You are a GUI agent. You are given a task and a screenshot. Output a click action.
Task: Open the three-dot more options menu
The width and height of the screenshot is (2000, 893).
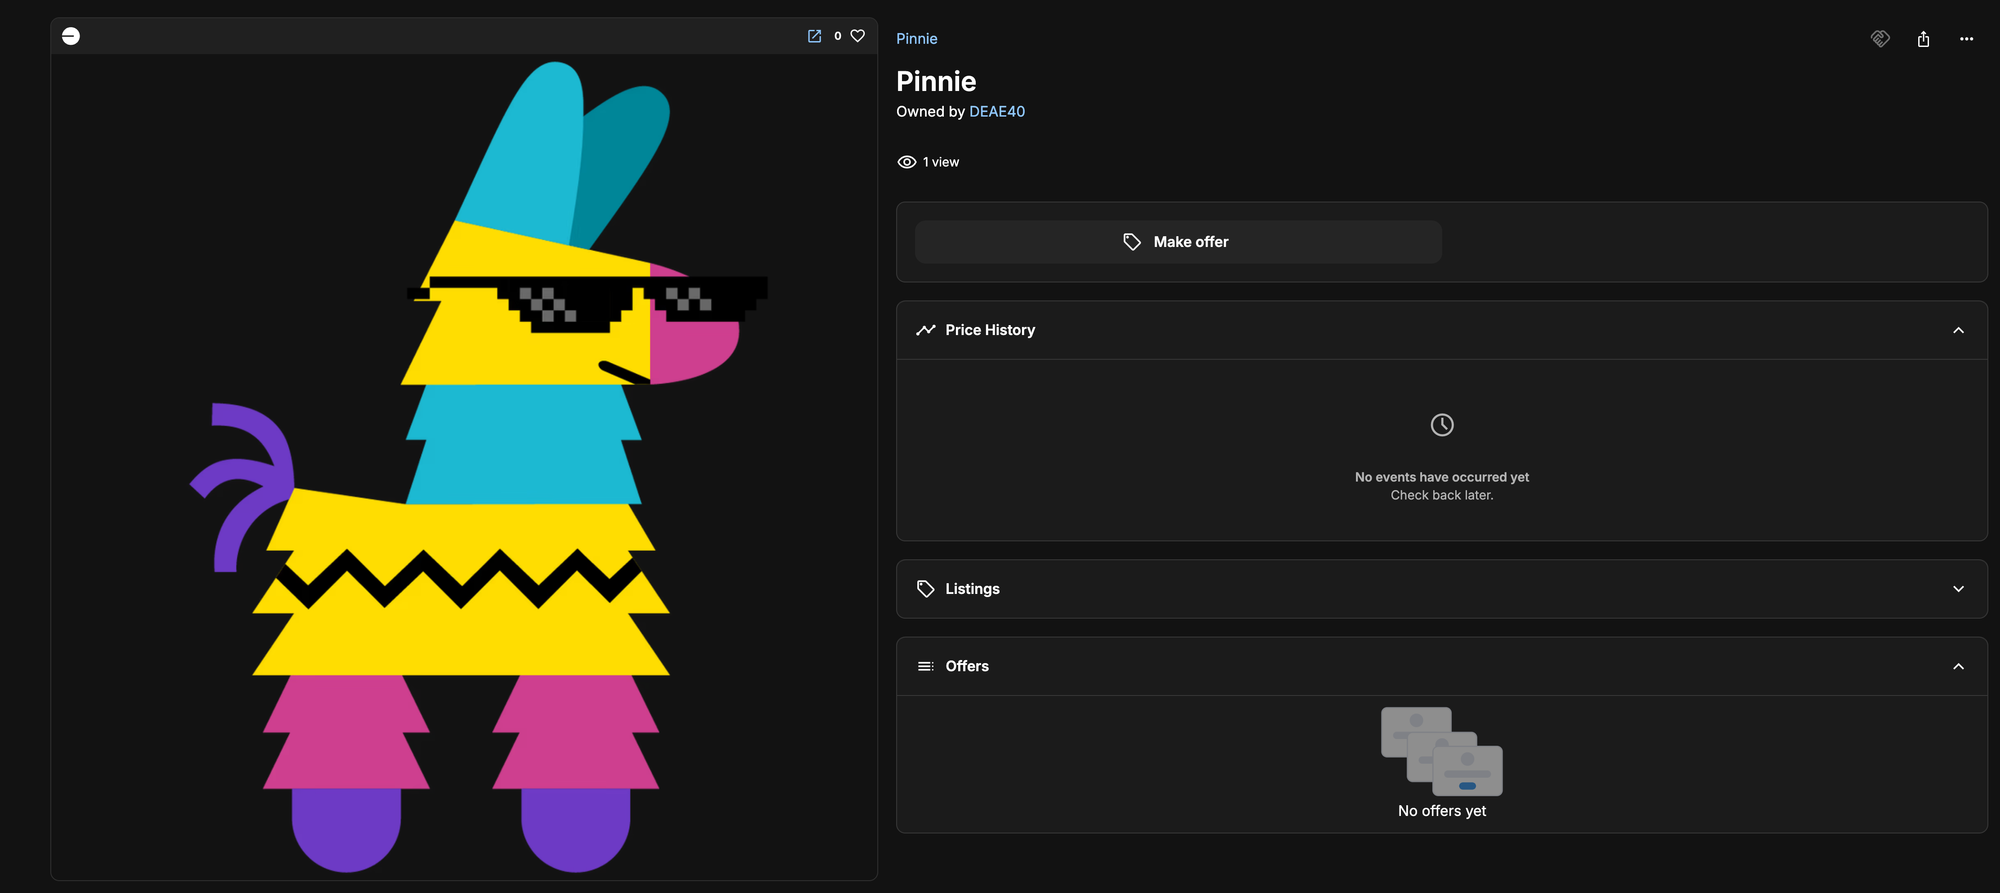(1966, 39)
